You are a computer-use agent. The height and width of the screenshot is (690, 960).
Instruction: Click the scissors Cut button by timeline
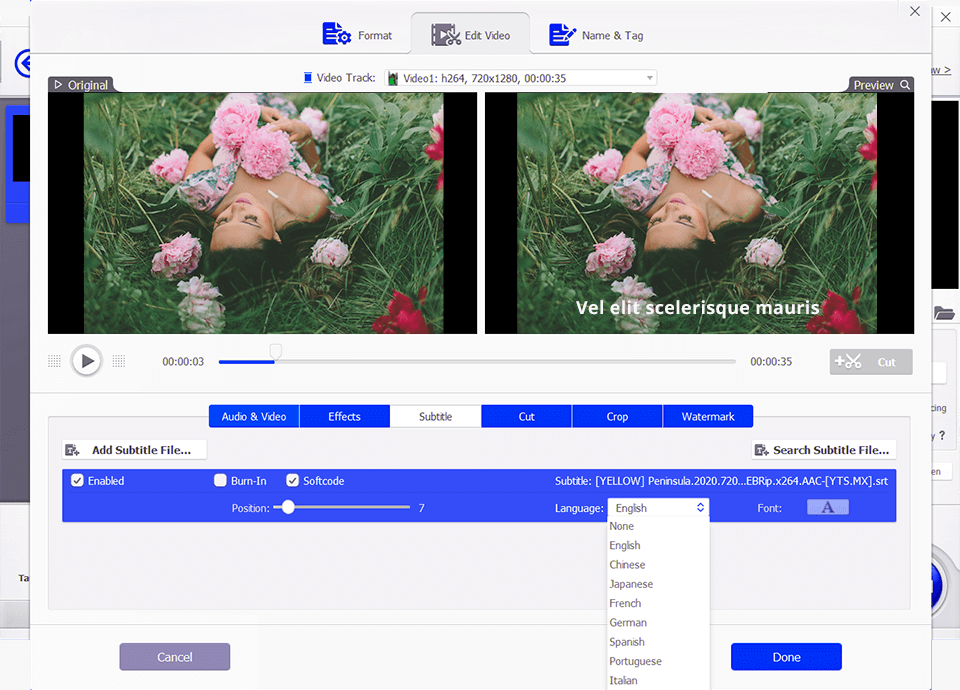pos(871,362)
